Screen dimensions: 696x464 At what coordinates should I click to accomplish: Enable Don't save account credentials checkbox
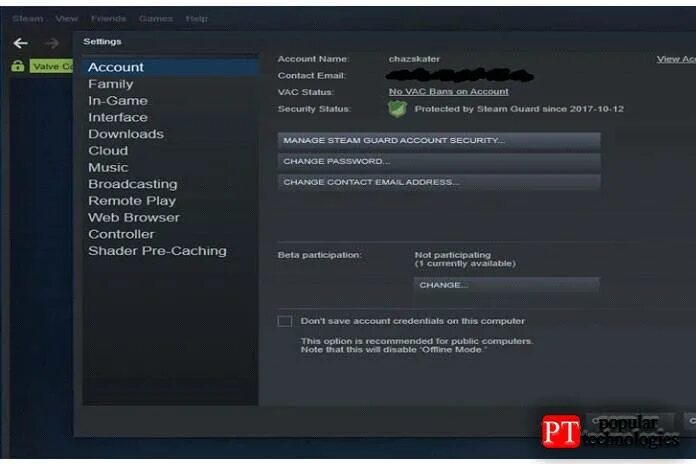coord(285,321)
